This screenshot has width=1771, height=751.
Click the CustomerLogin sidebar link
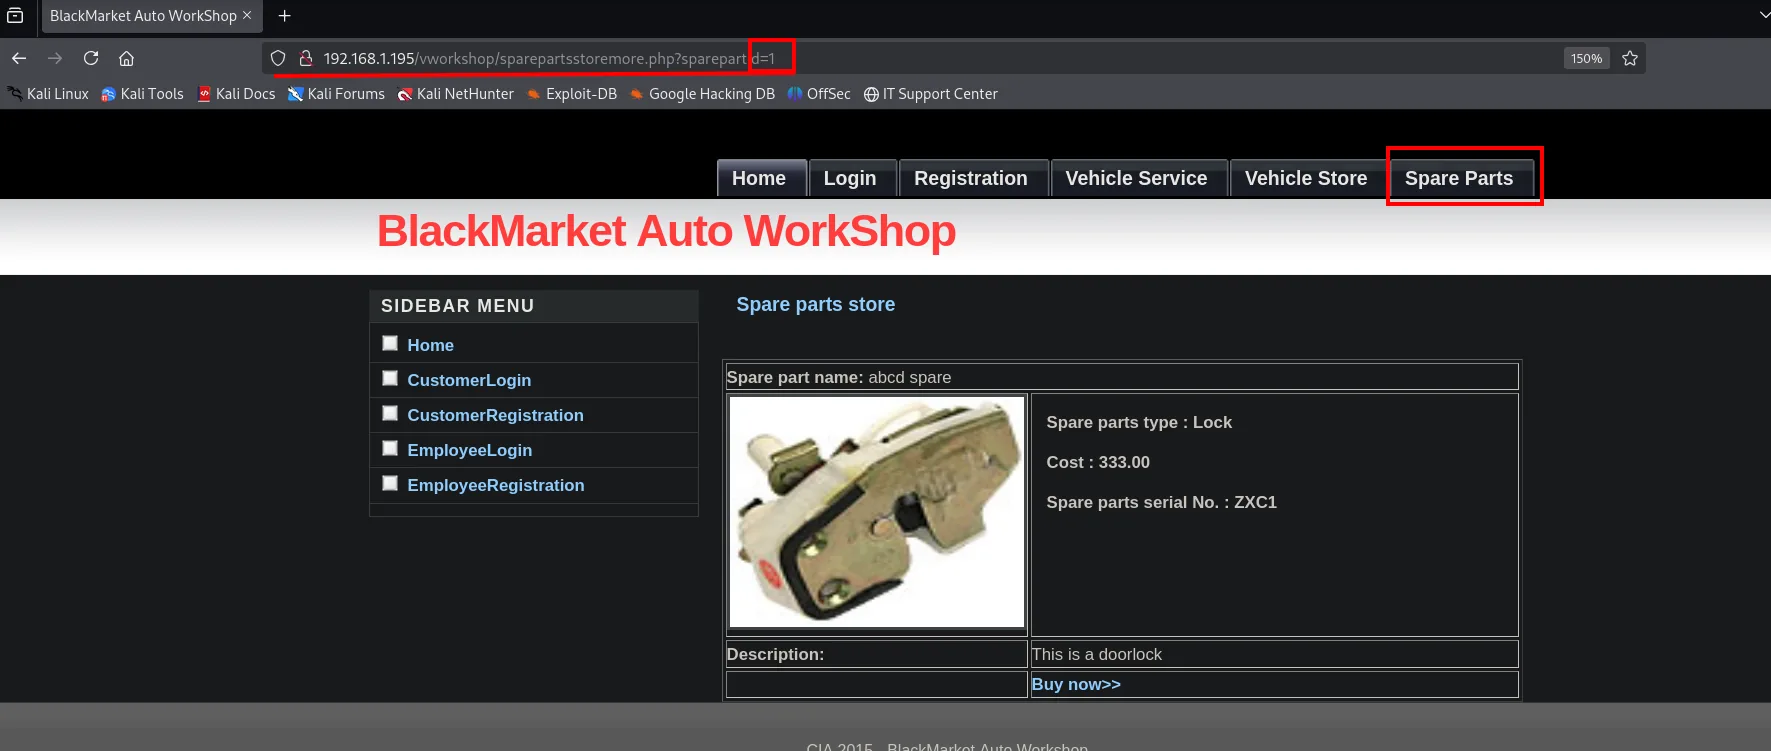pos(469,380)
